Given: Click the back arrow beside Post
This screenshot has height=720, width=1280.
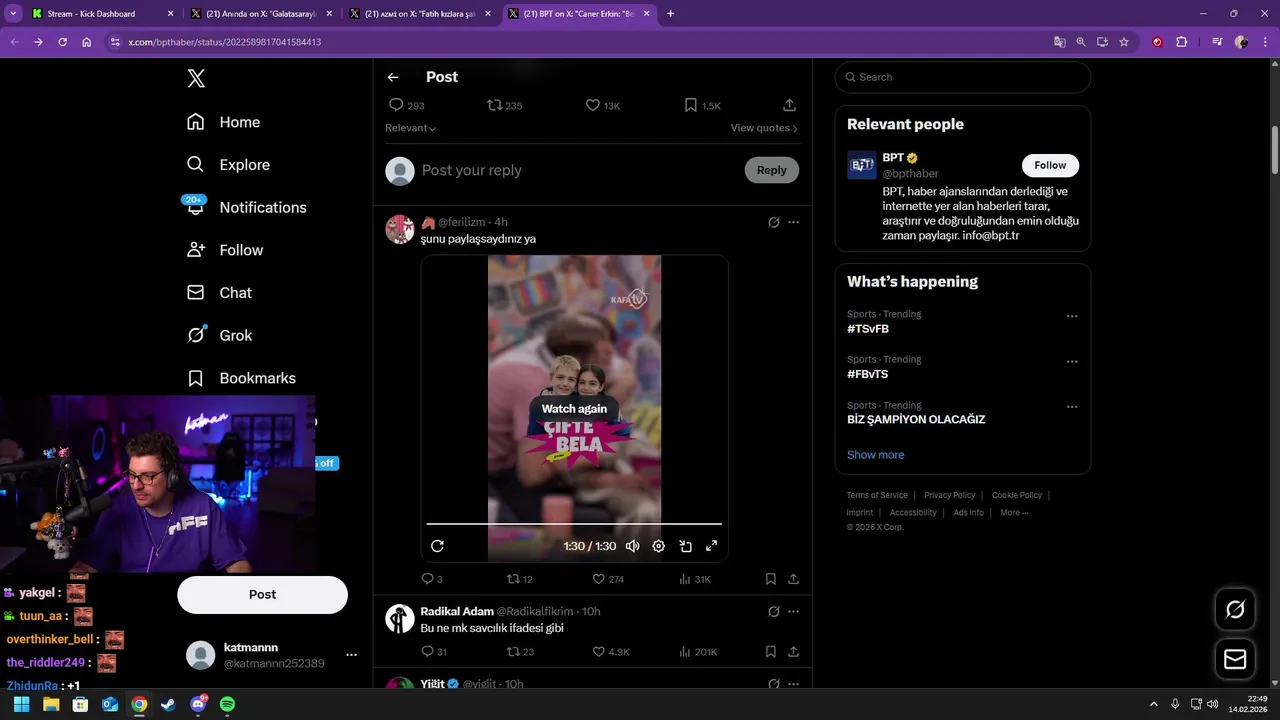Looking at the screenshot, I should pos(393,77).
